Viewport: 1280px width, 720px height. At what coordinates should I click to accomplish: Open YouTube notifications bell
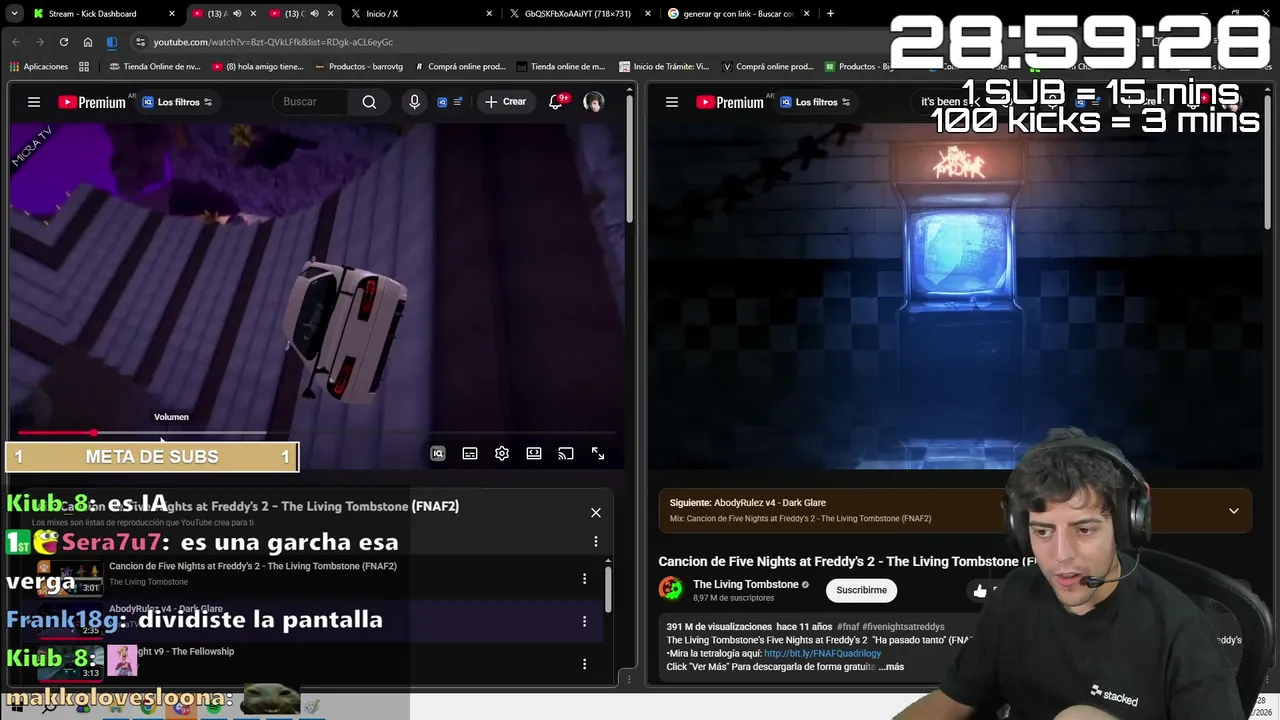pos(556,102)
